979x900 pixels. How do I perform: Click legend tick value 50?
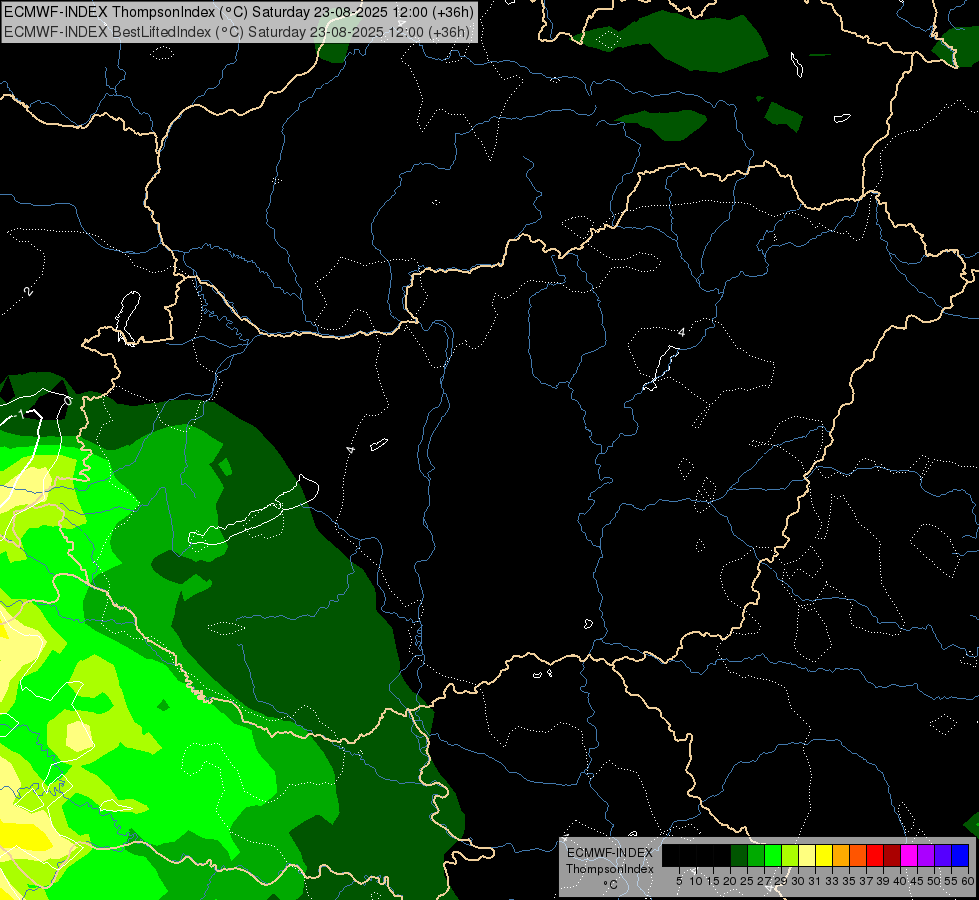point(935,881)
